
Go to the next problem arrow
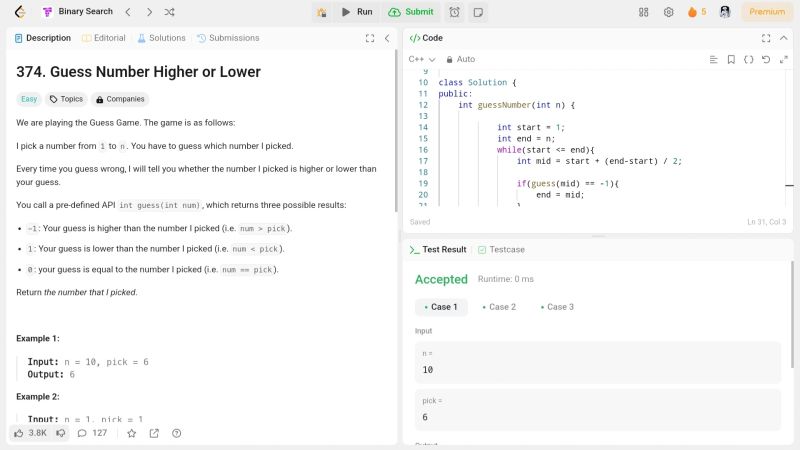[149, 12]
